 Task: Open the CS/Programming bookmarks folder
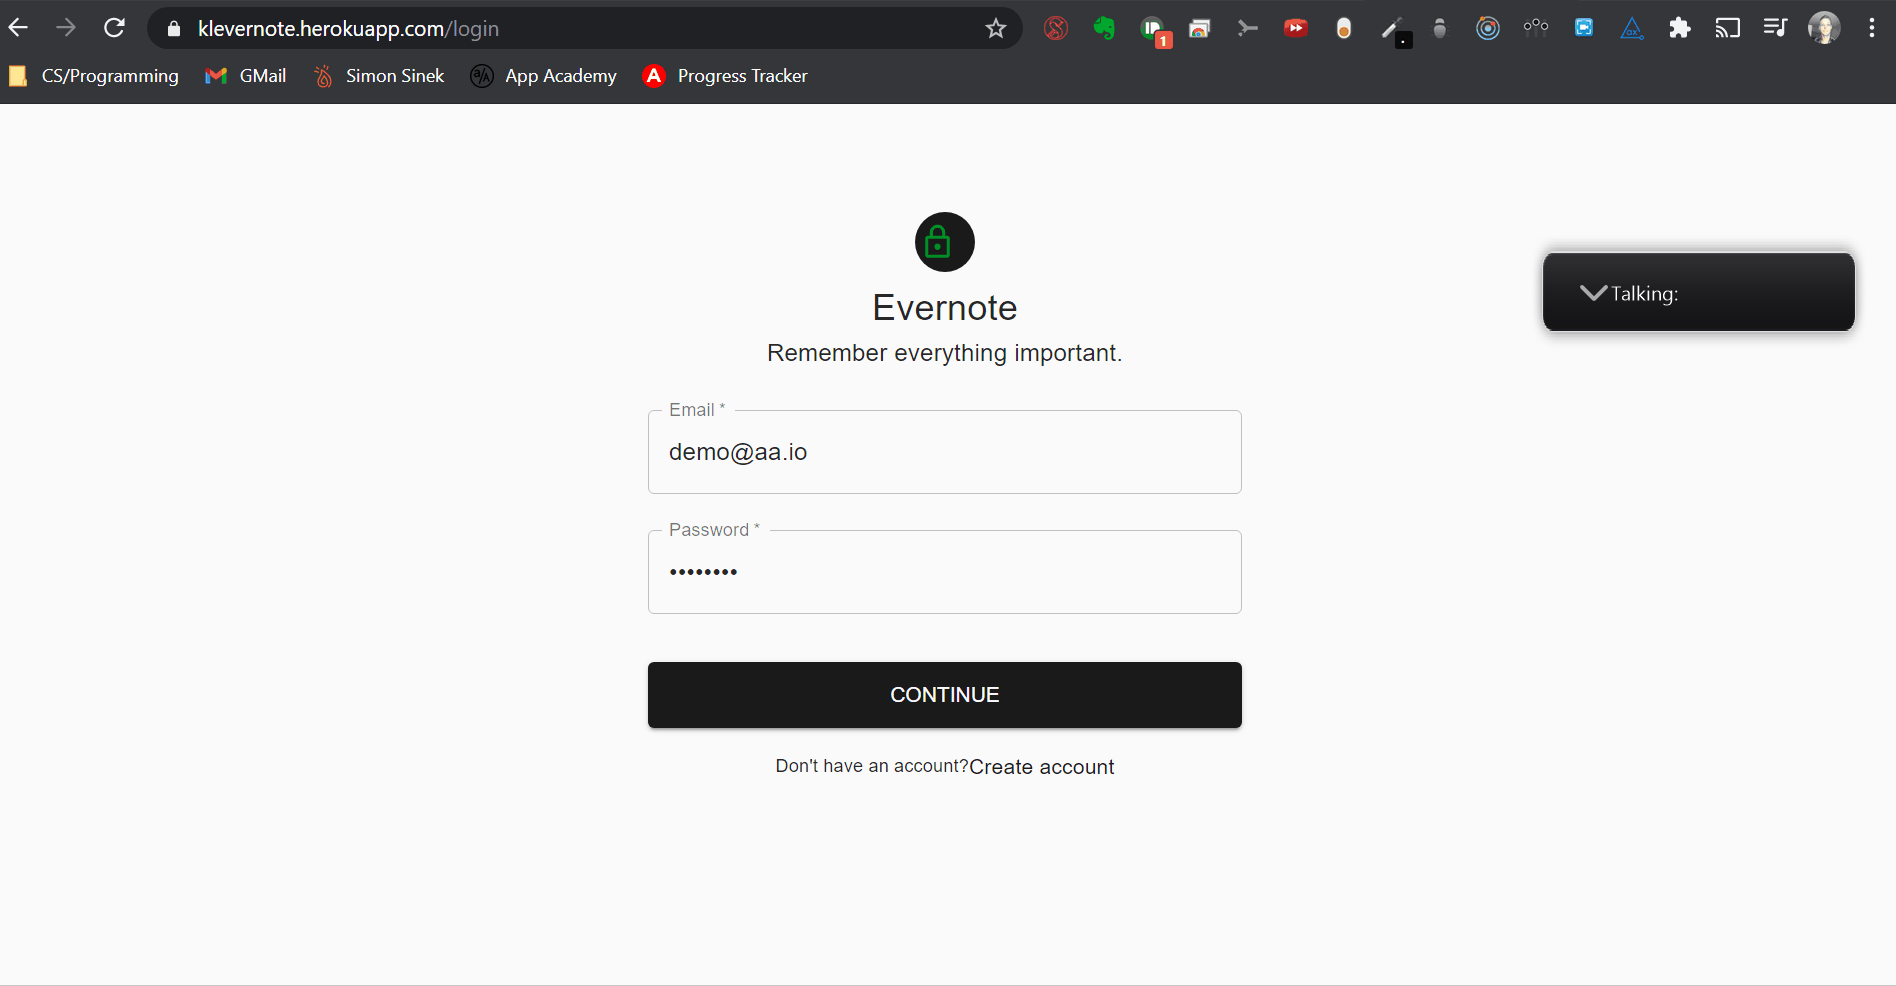[x=94, y=76]
